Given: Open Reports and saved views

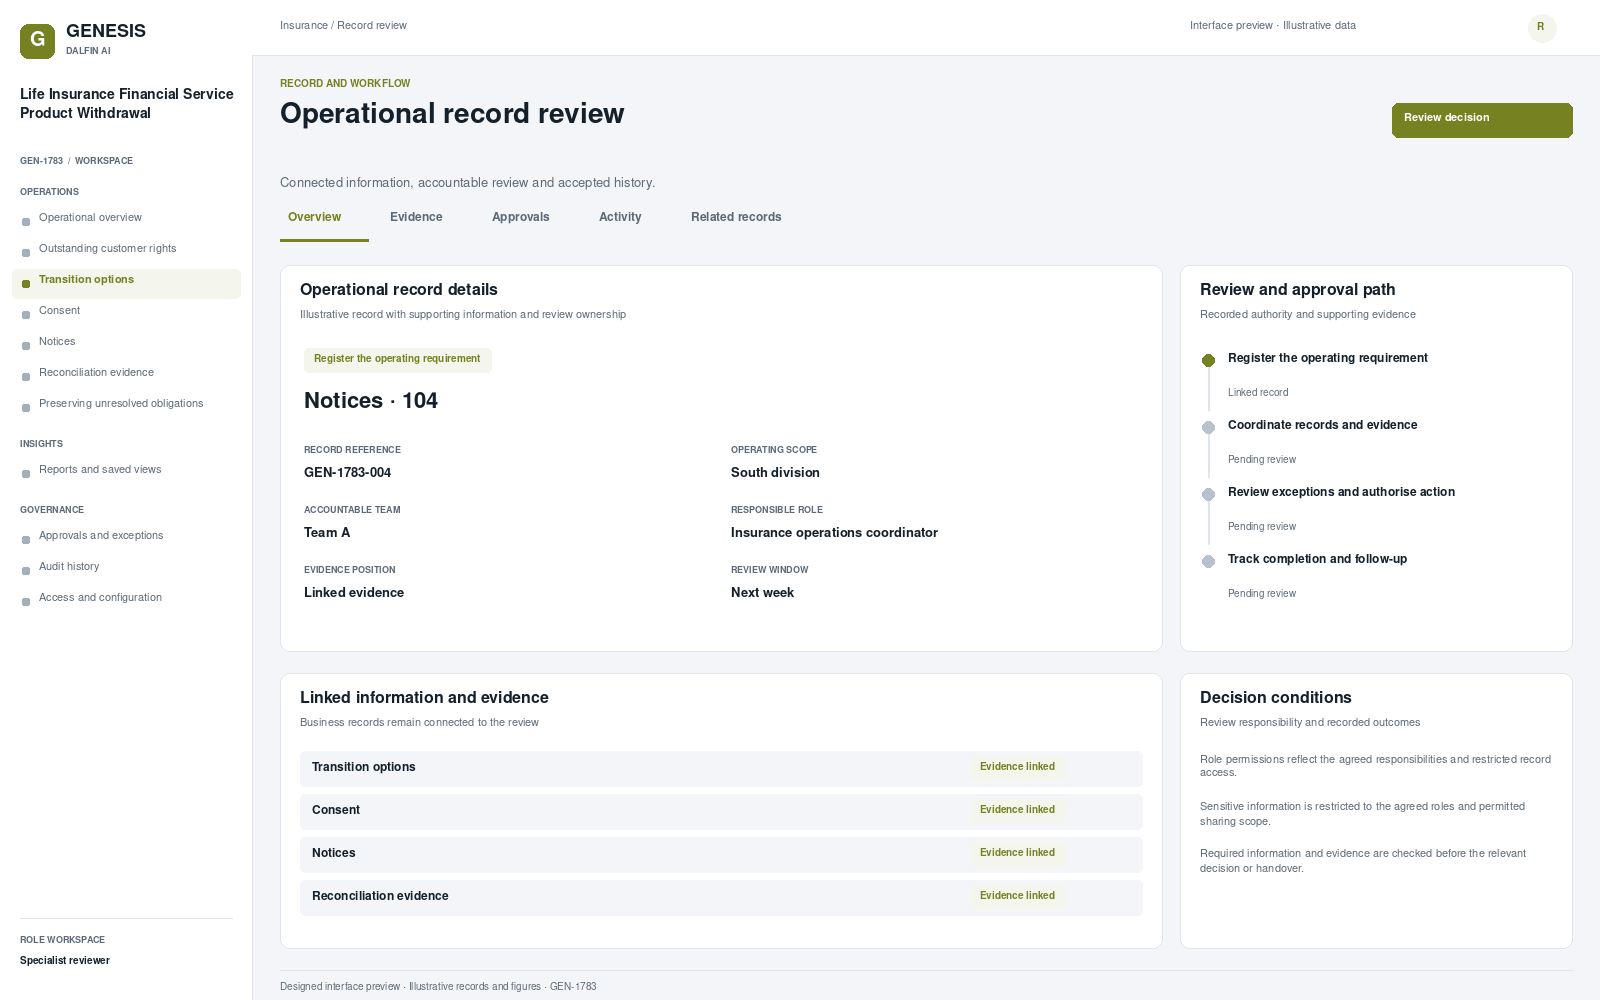Looking at the screenshot, I should coord(126,470).
